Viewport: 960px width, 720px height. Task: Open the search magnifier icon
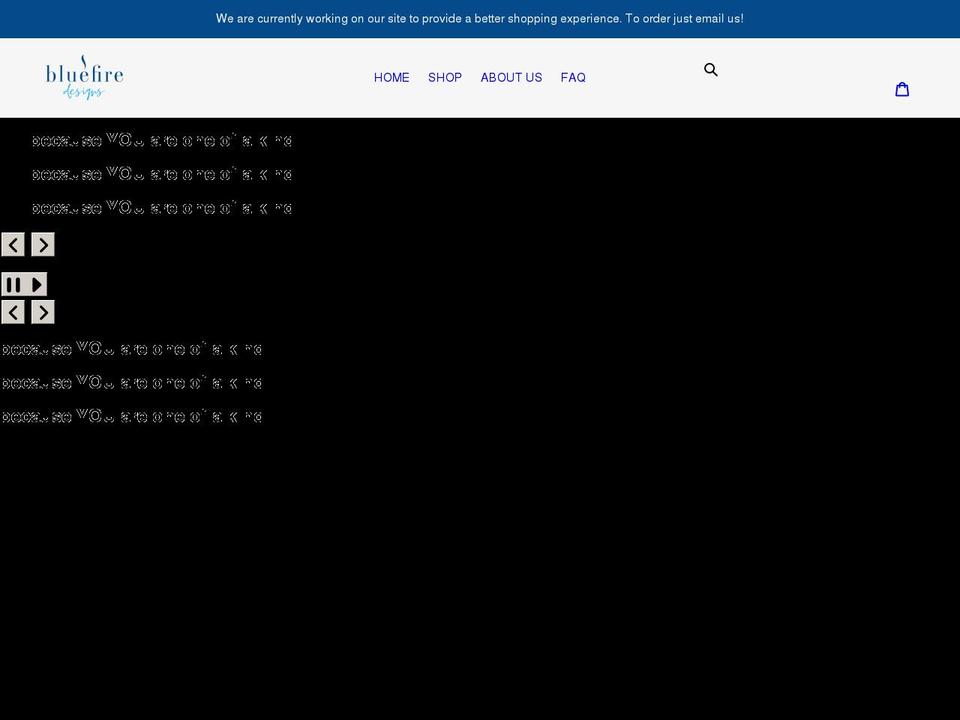pyautogui.click(x=710, y=69)
